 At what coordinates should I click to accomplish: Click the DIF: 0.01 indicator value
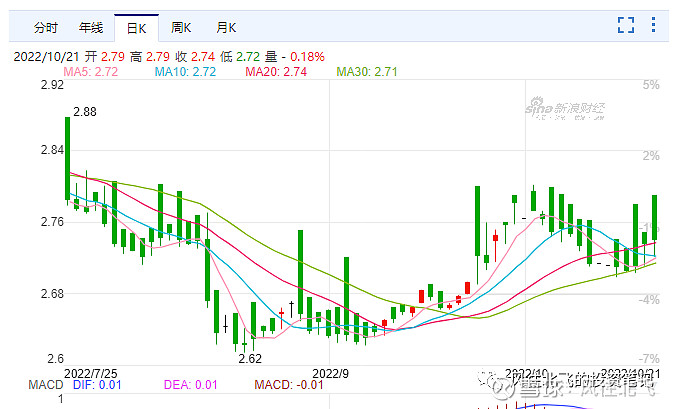tap(97, 384)
